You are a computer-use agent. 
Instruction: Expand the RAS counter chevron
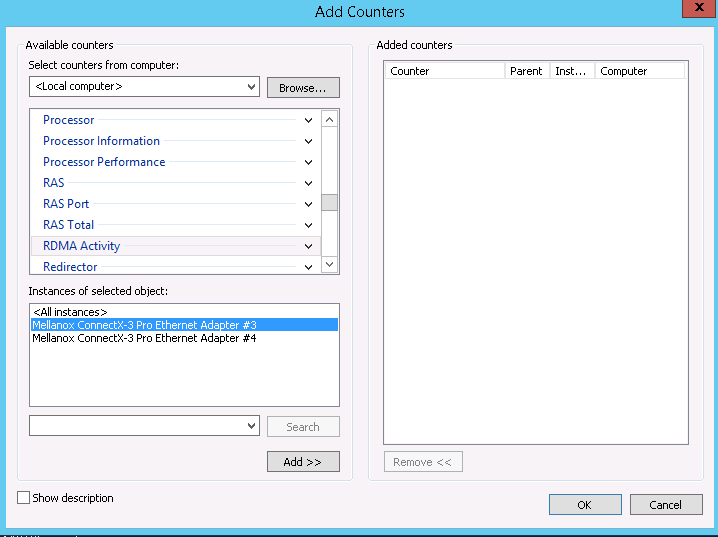click(308, 183)
